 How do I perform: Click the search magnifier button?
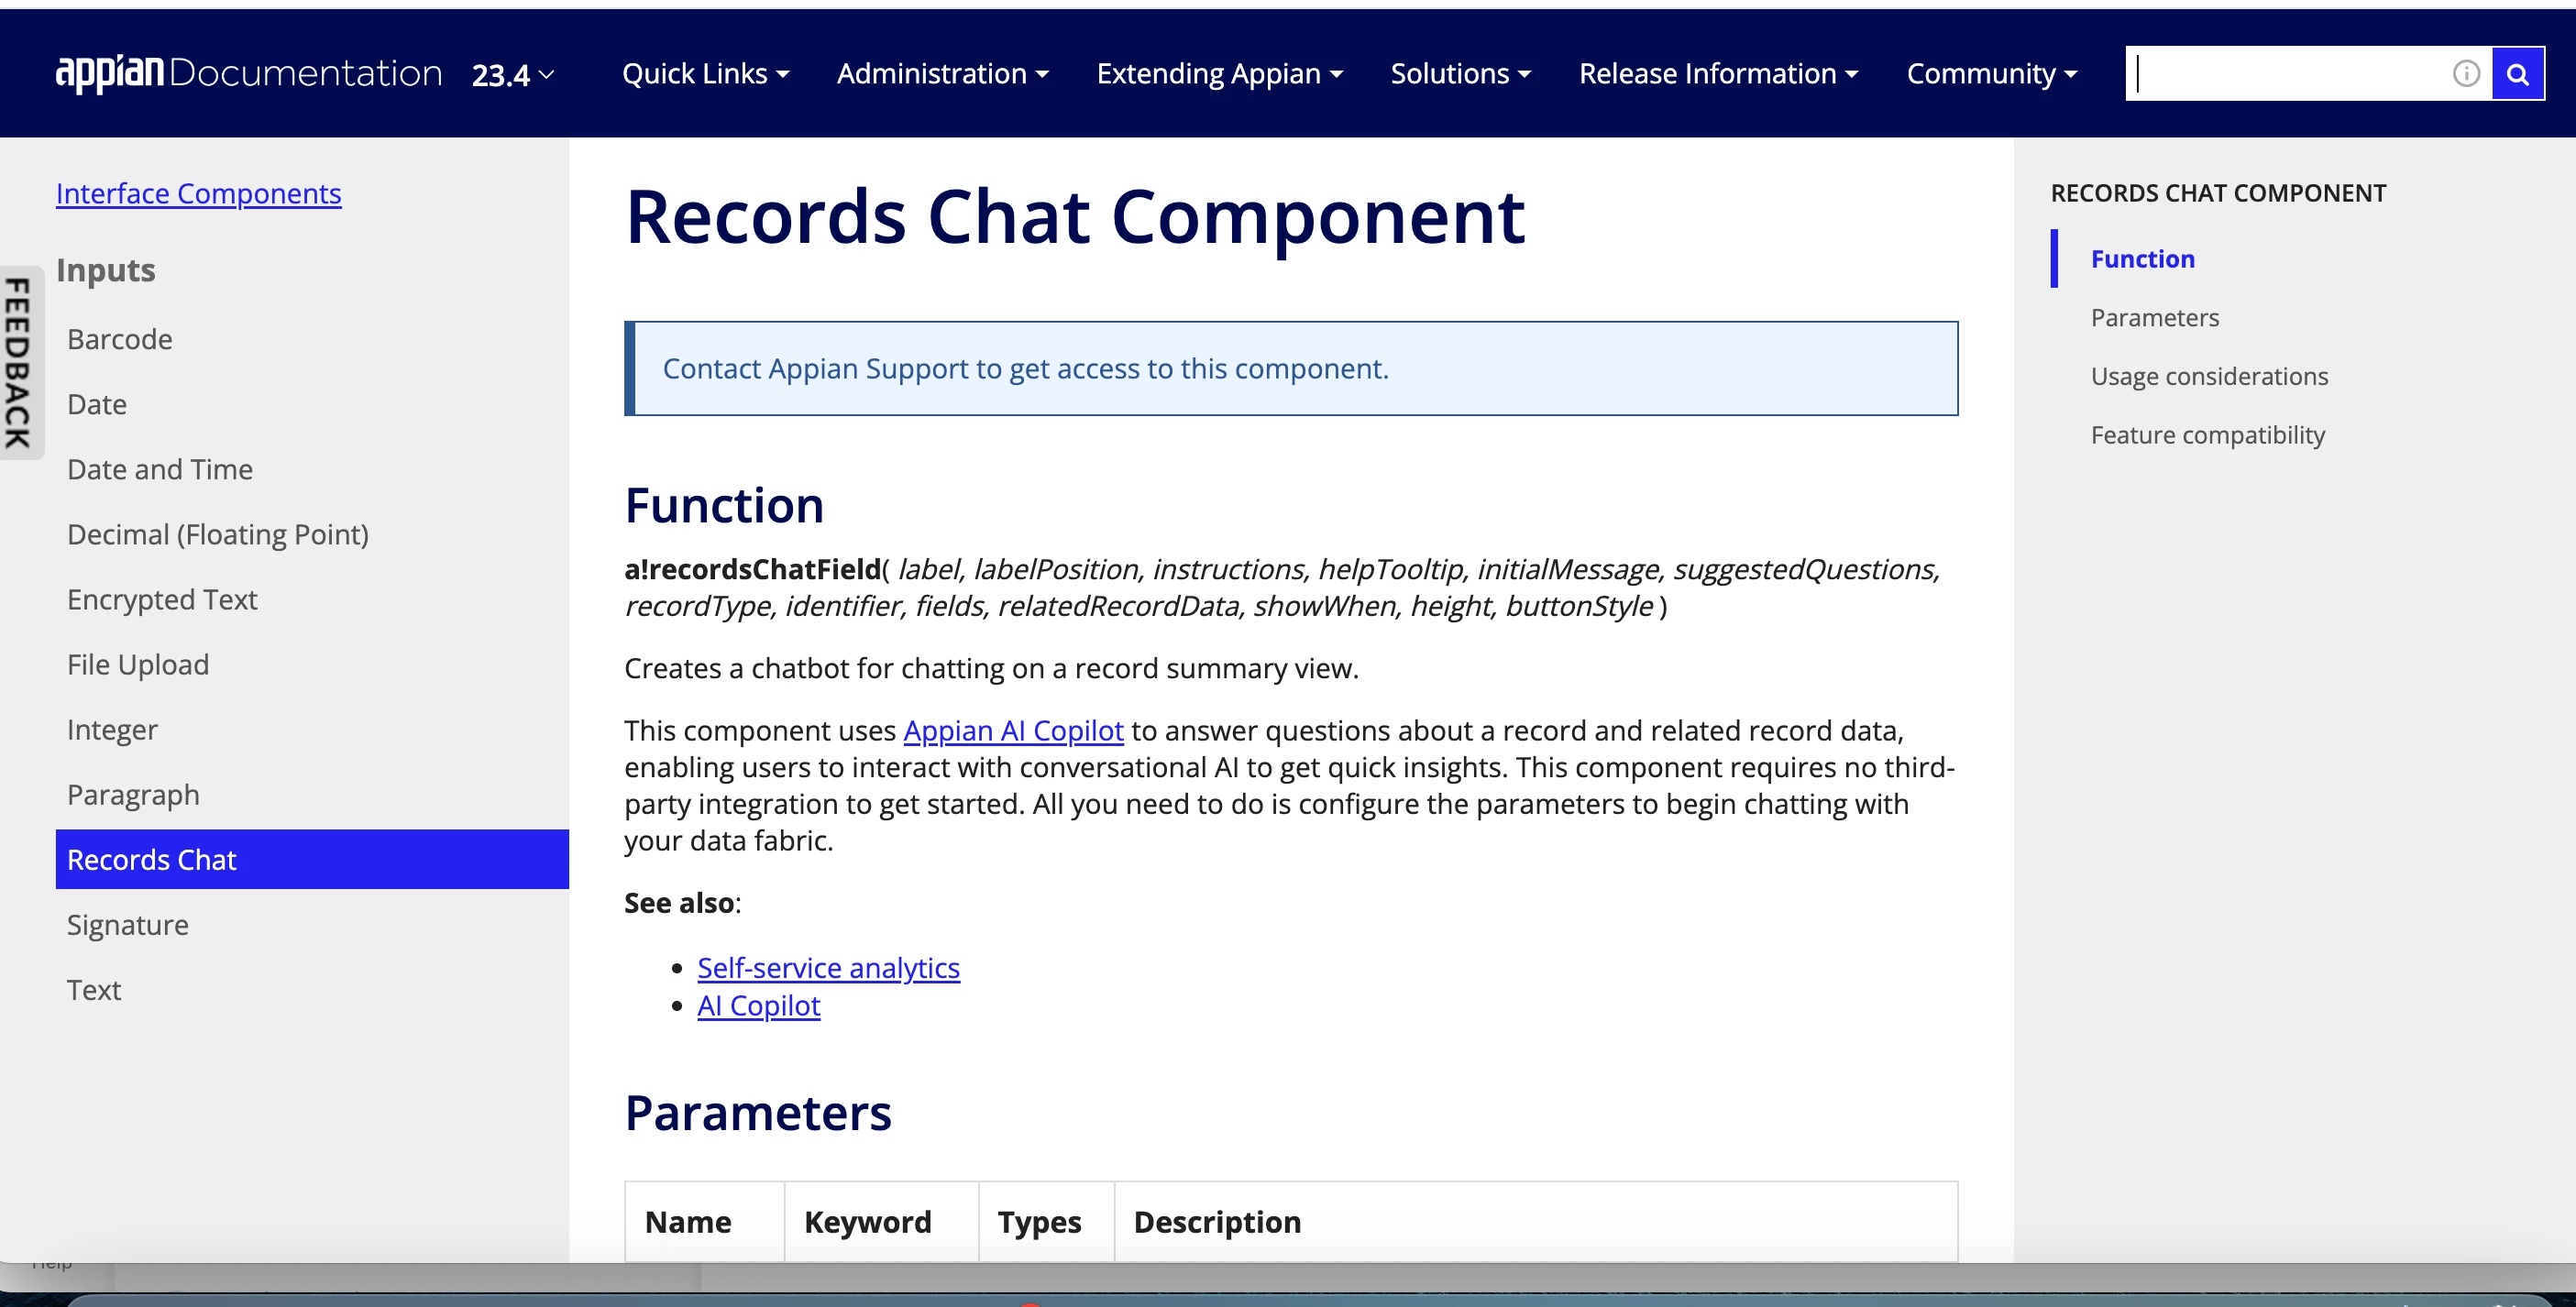tap(2517, 73)
